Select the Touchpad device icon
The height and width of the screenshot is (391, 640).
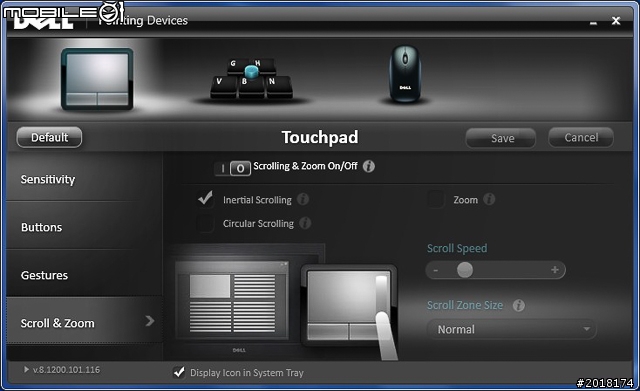(x=97, y=79)
